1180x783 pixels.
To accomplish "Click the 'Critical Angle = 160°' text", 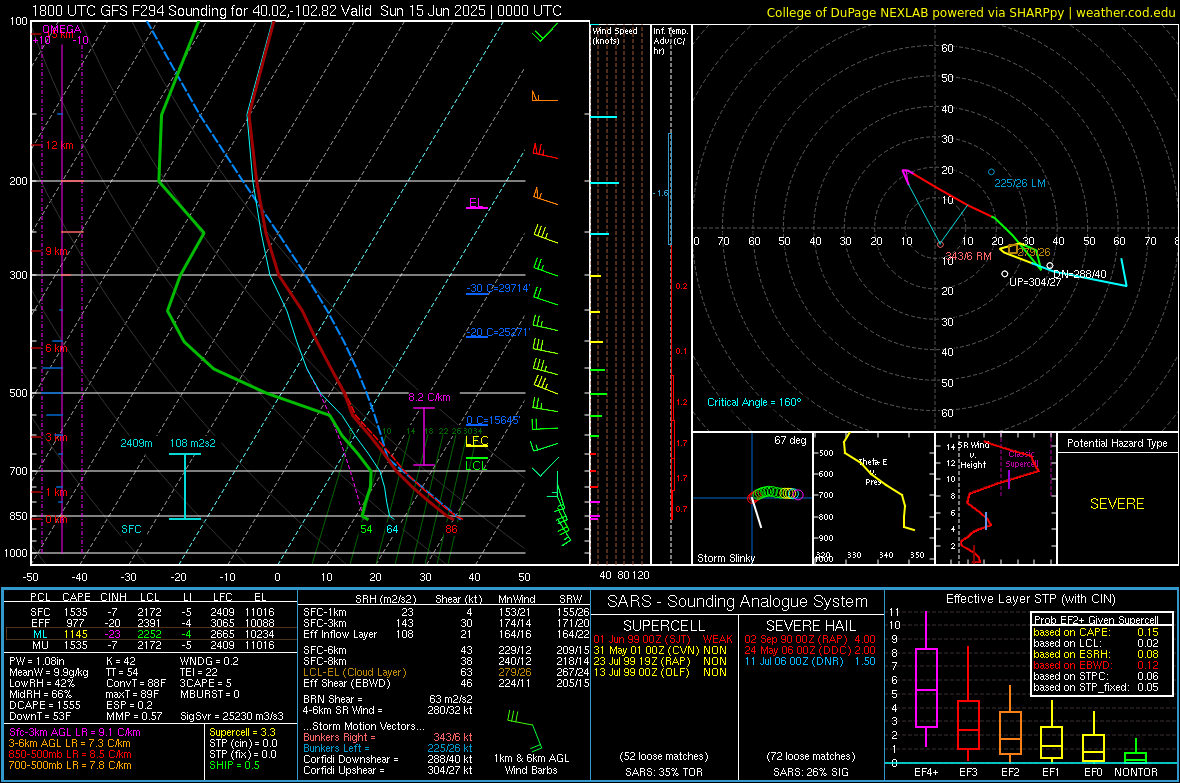I will (x=754, y=402).
